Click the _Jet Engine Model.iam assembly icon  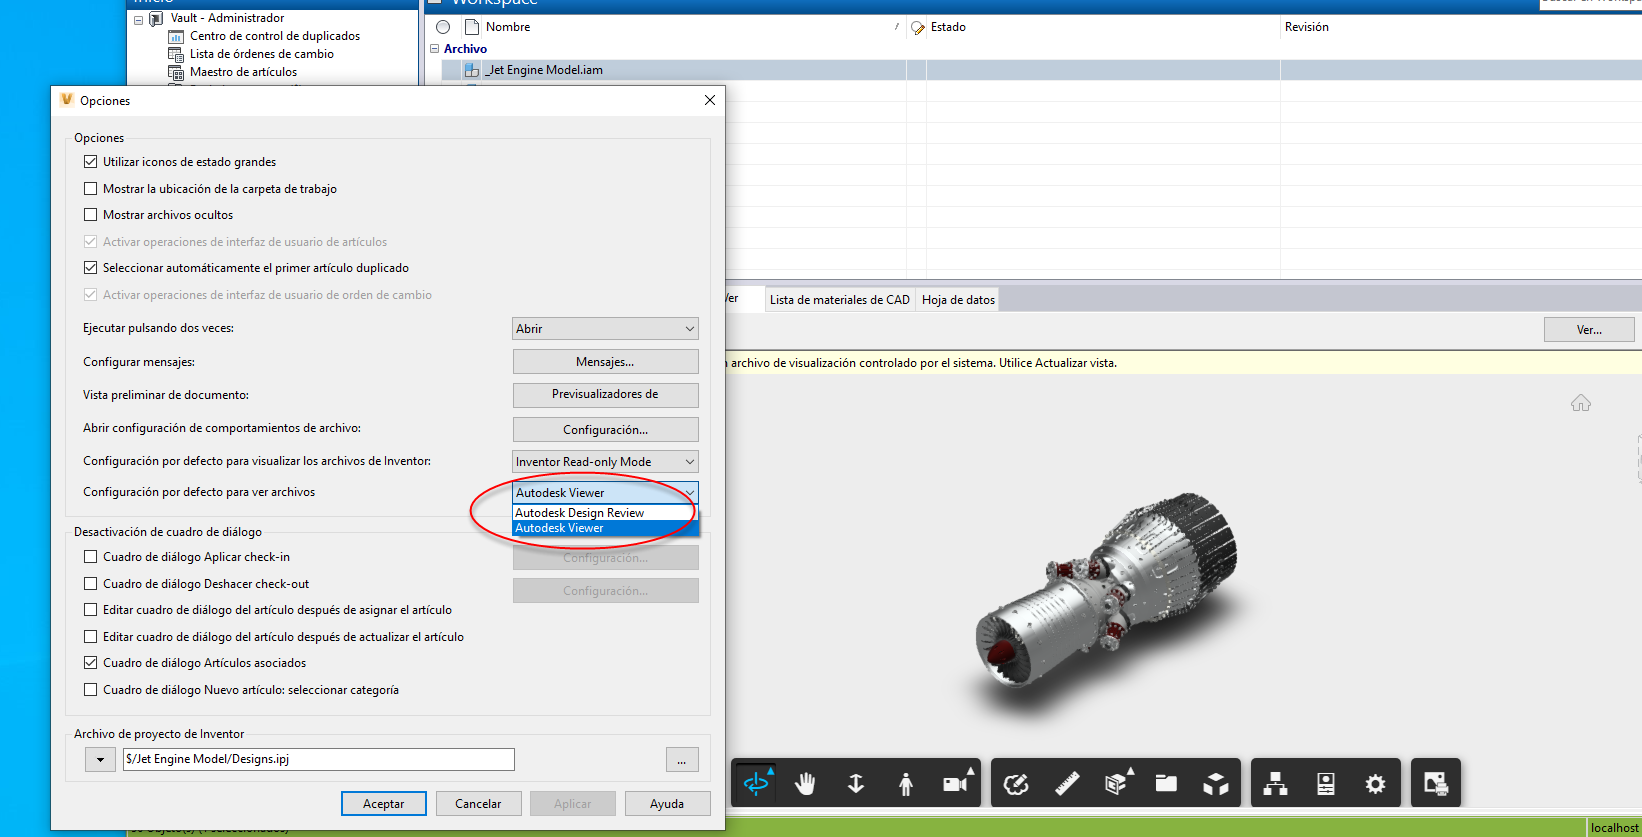pyautogui.click(x=472, y=70)
